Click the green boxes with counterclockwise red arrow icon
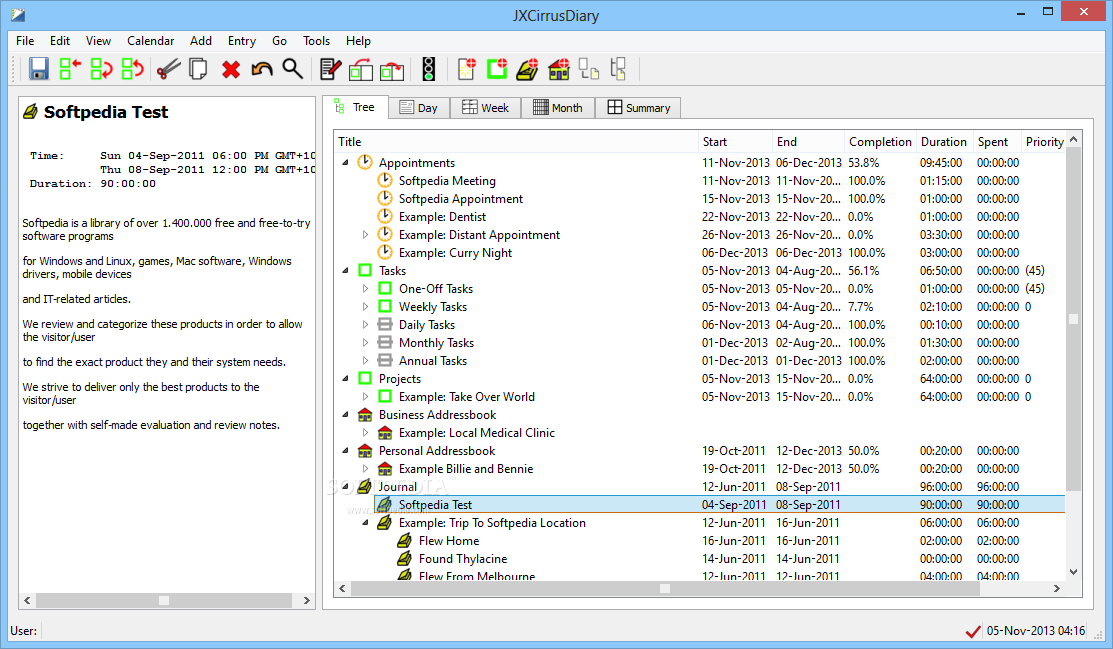The width and height of the screenshot is (1113, 649). click(x=132, y=69)
